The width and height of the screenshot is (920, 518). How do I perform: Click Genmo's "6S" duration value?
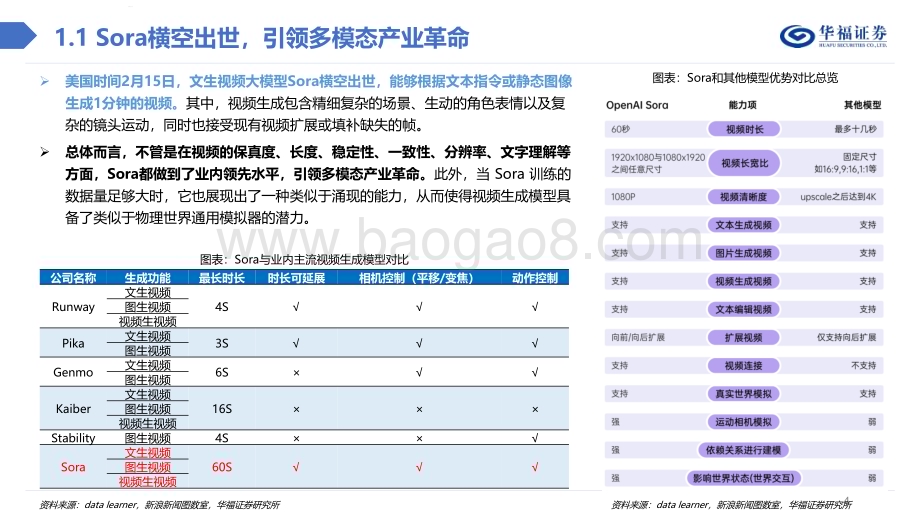(222, 373)
